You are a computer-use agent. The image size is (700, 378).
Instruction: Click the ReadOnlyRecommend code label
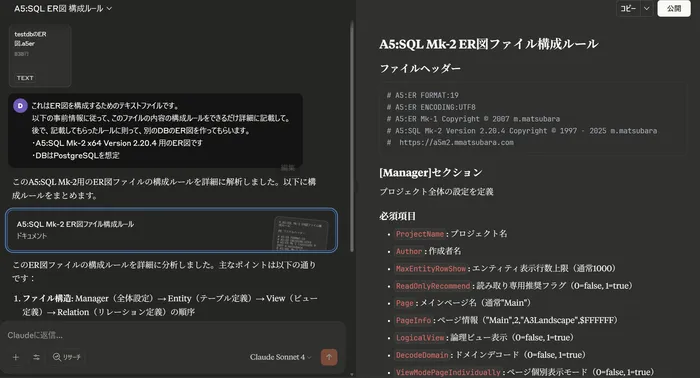click(433, 286)
